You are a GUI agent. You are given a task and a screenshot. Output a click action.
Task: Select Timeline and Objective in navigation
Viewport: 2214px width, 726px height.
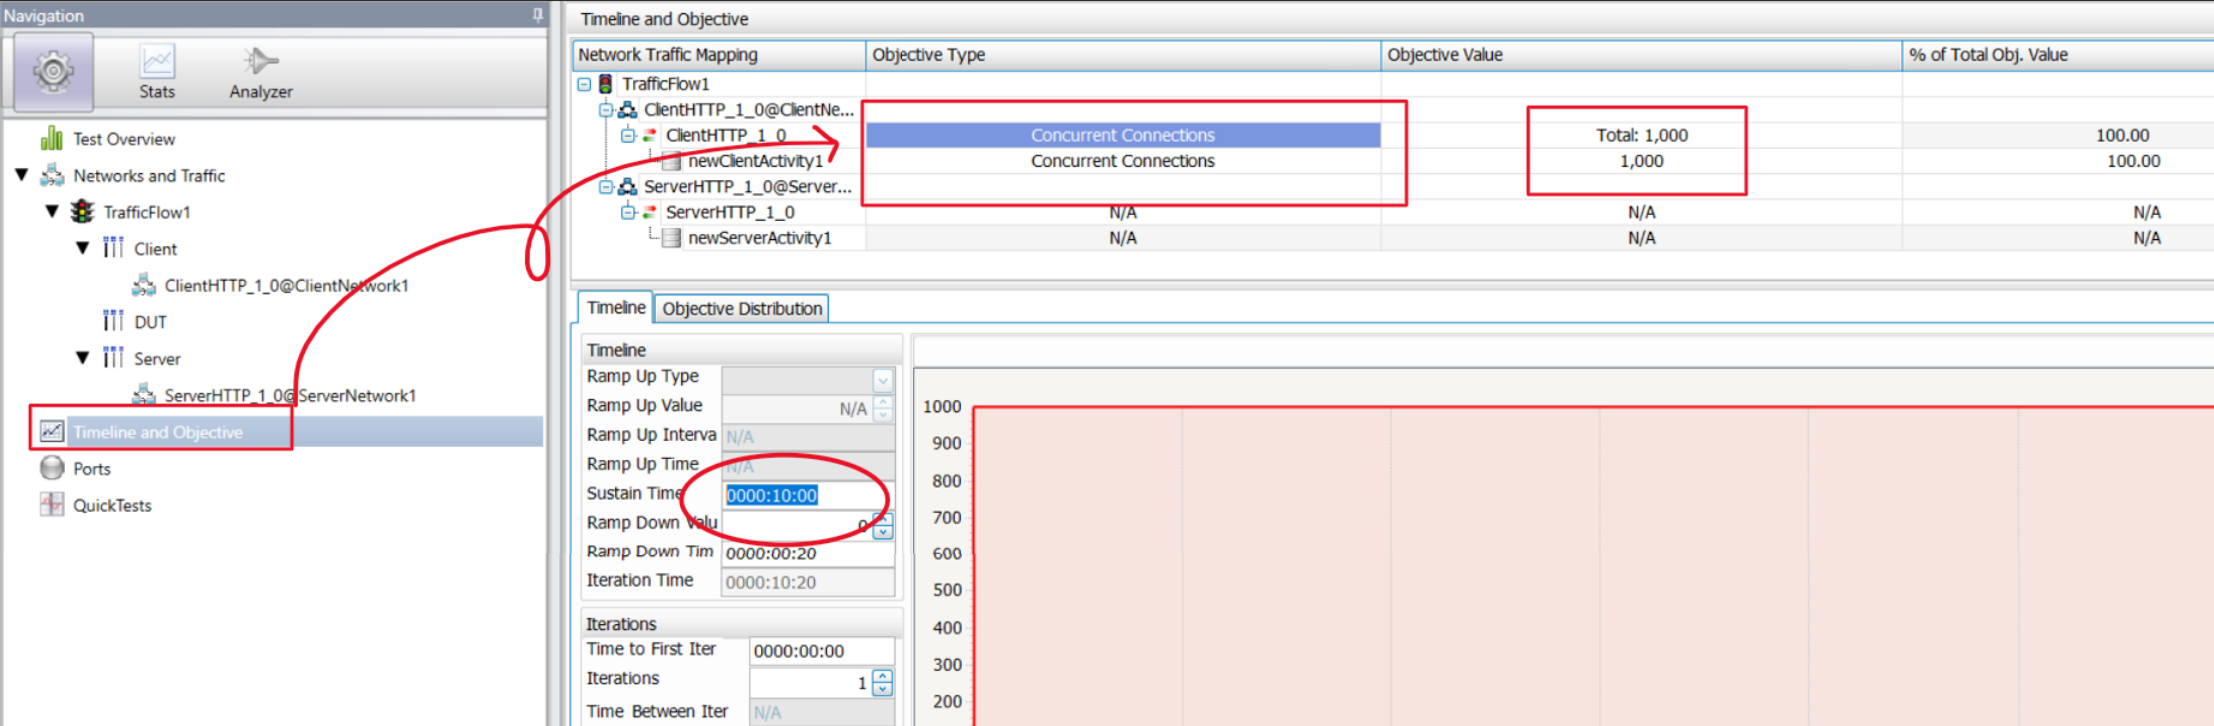pyautogui.click(x=158, y=432)
